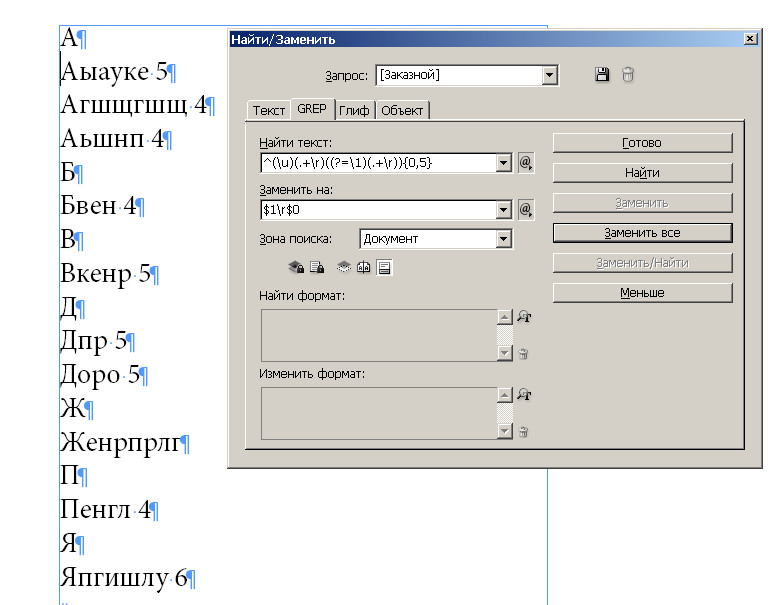Select the GREP tab
This screenshot has width=771, height=605.
click(x=312, y=109)
